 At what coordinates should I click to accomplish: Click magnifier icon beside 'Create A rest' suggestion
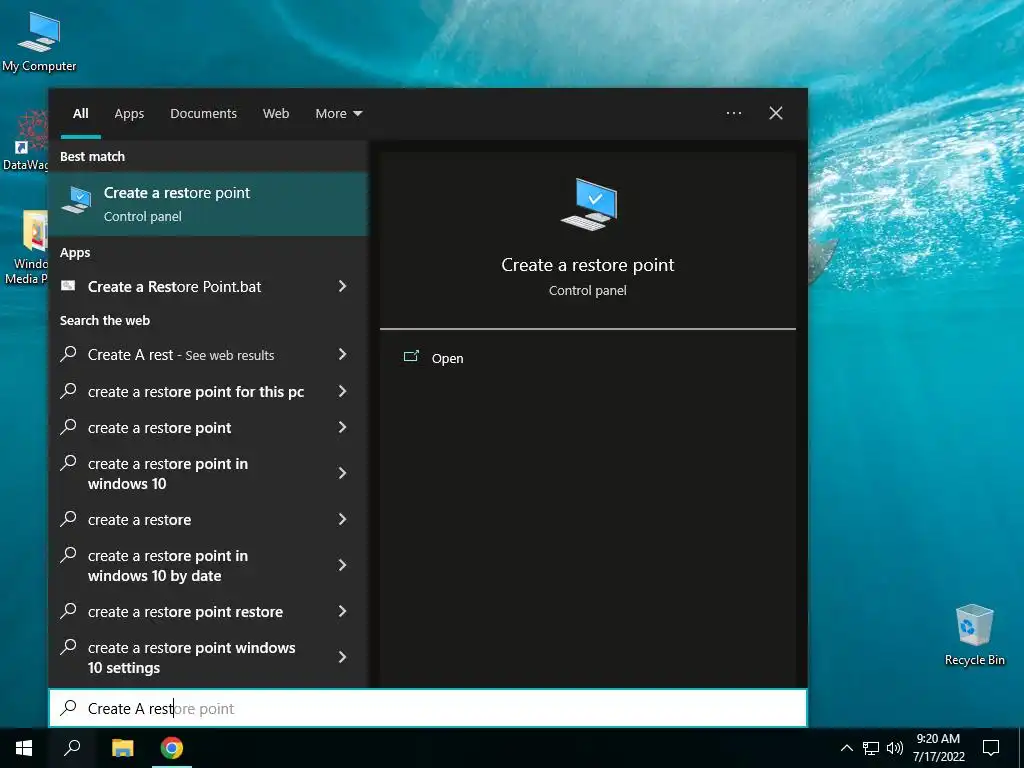coord(68,354)
